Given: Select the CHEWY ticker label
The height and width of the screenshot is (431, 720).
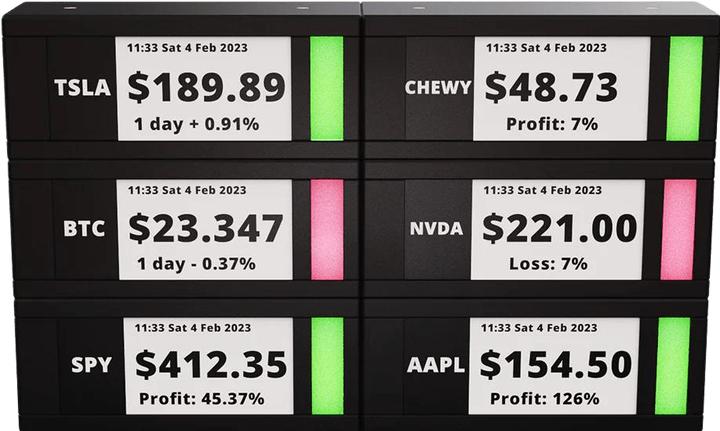Looking at the screenshot, I should 438,87.
